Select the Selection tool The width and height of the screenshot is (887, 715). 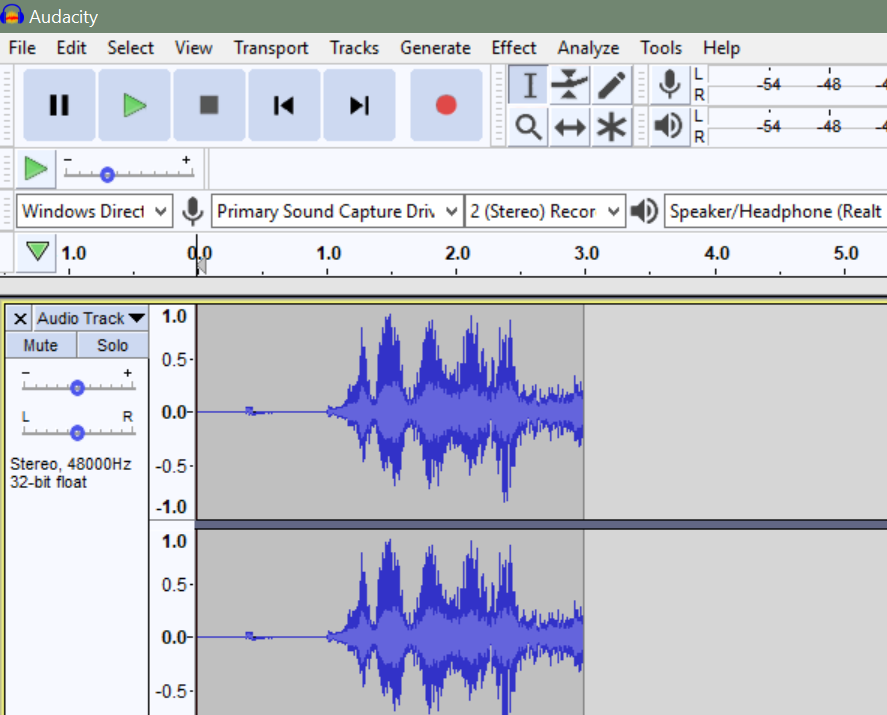(x=527, y=85)
